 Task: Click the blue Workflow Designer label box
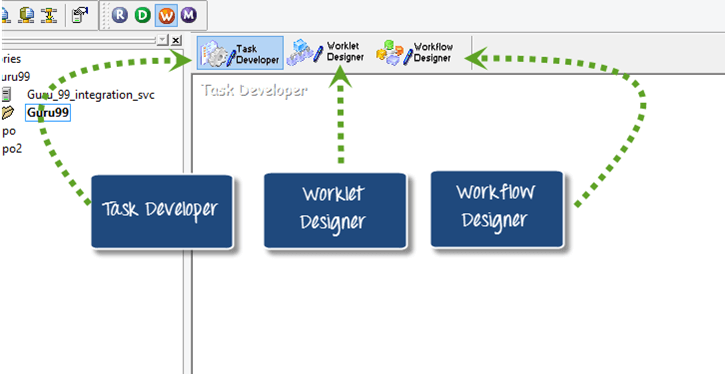tap(497, 209)
